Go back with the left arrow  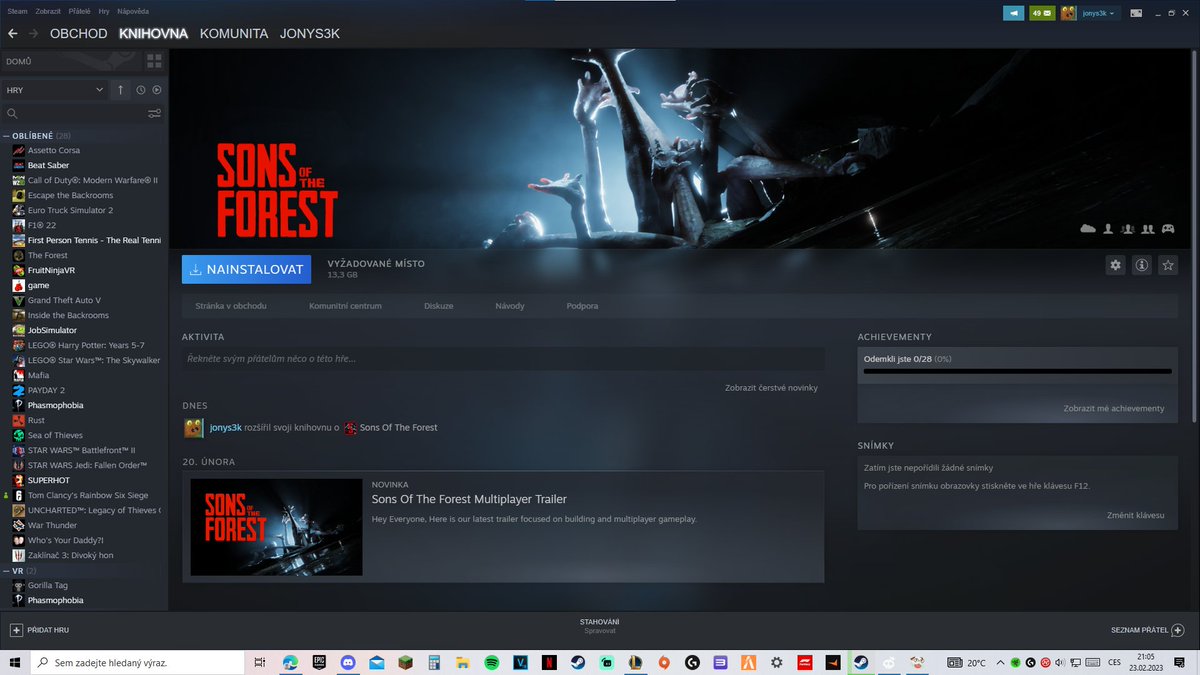(x=12, y=33)
